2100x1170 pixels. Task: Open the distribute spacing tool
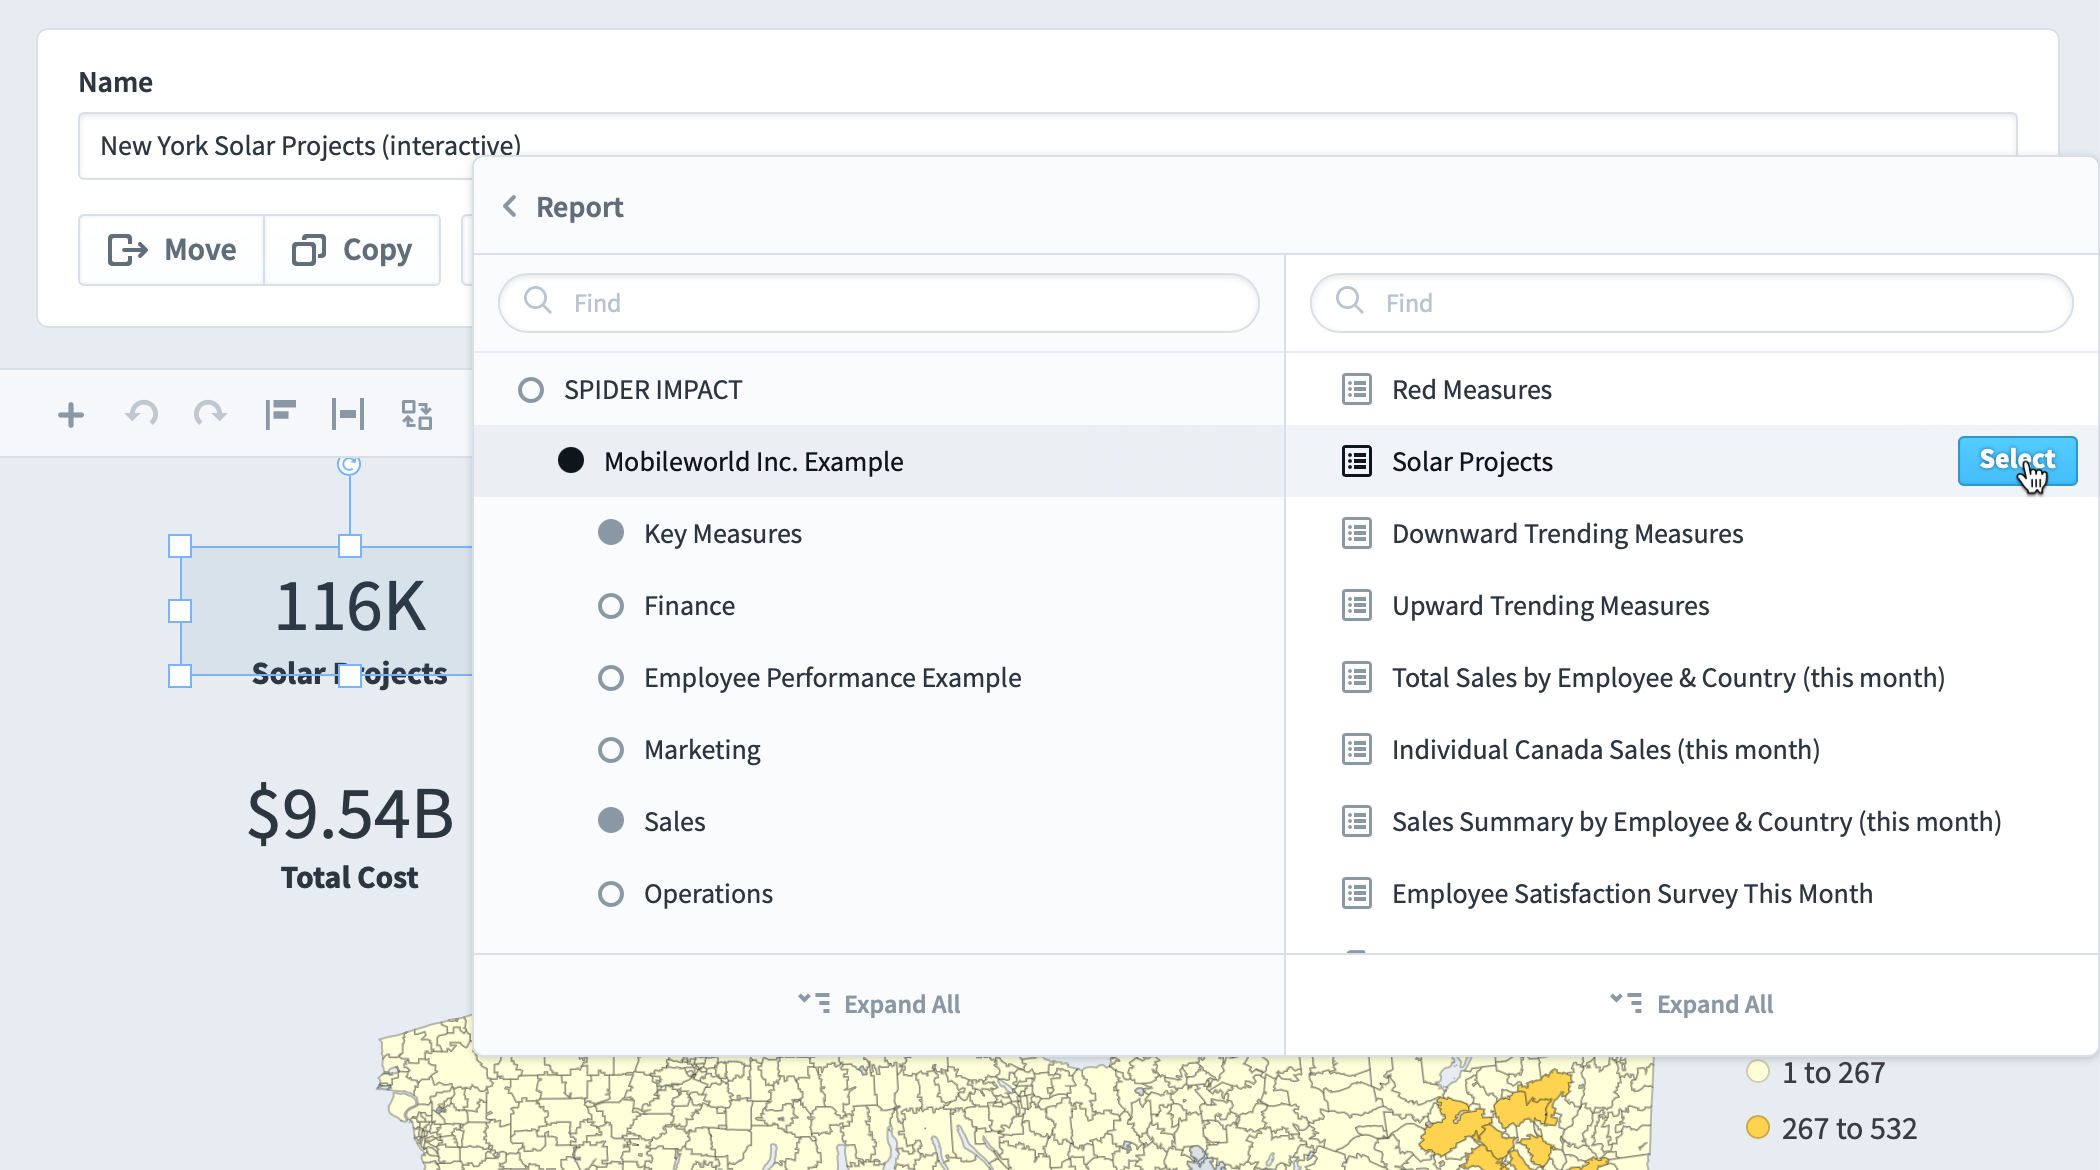[348, 414]
